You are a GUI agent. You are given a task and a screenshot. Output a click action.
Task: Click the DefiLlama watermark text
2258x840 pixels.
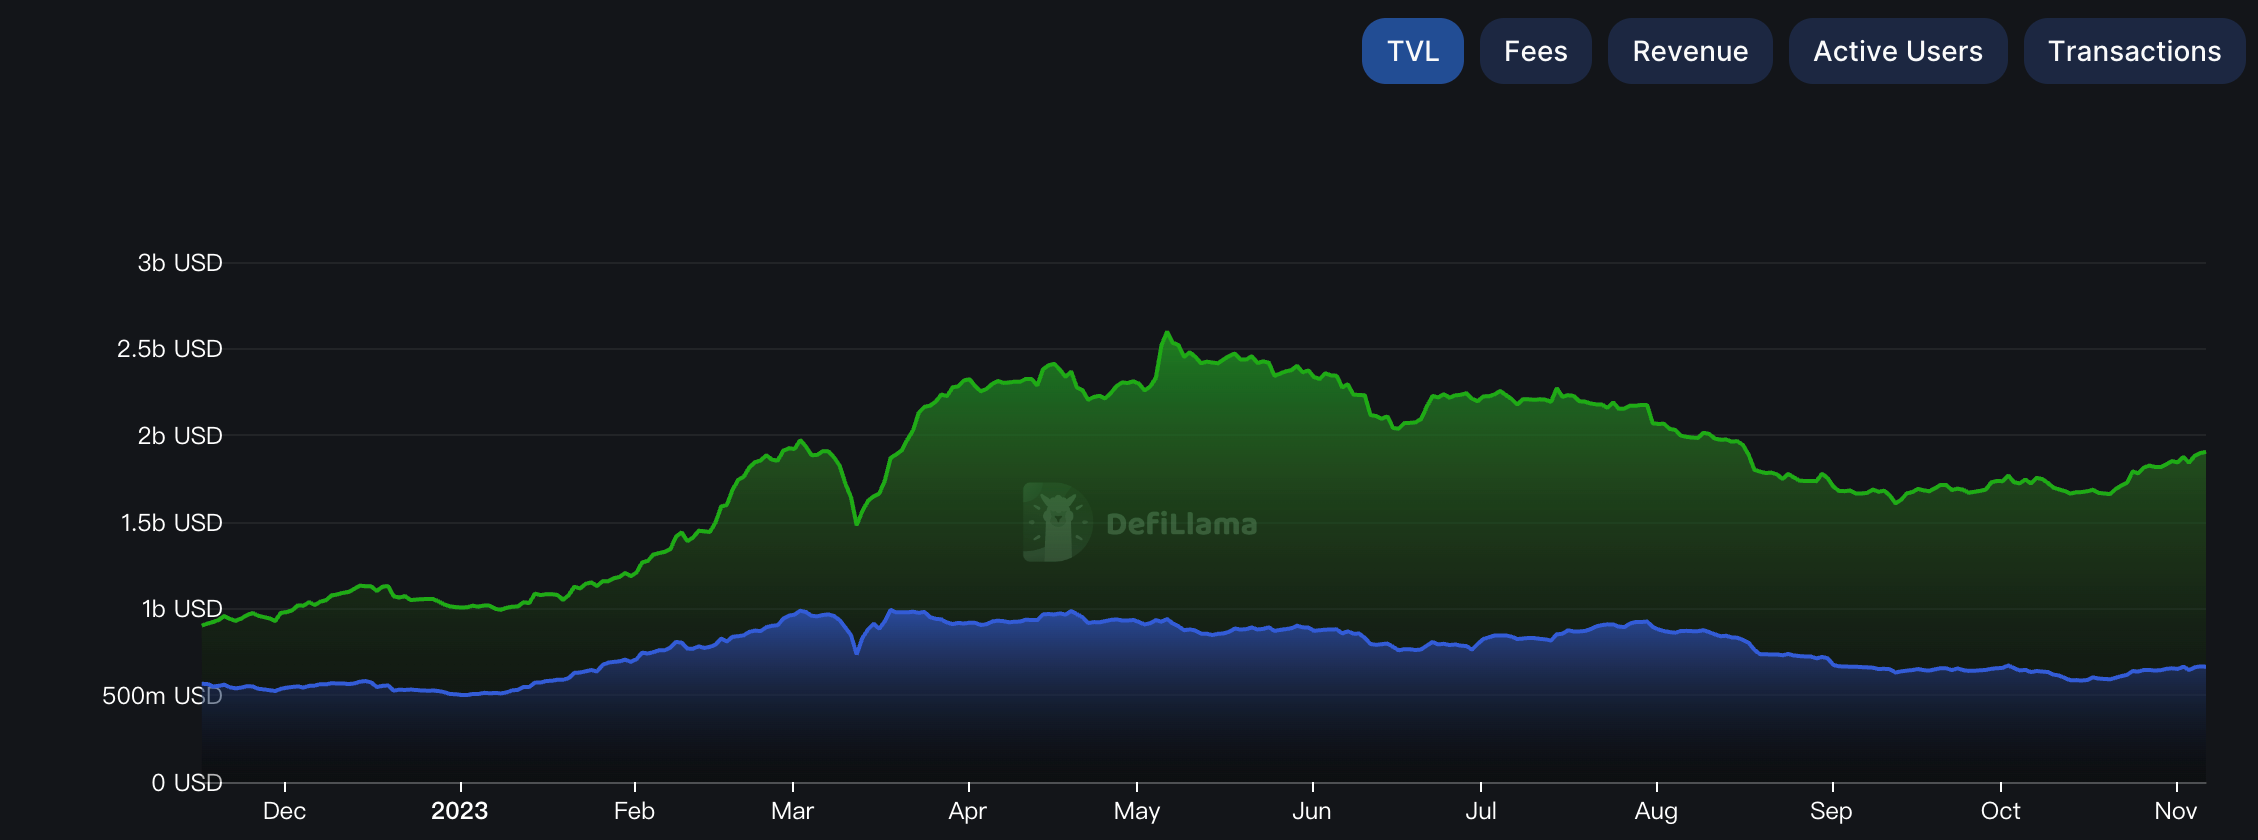1181,524
